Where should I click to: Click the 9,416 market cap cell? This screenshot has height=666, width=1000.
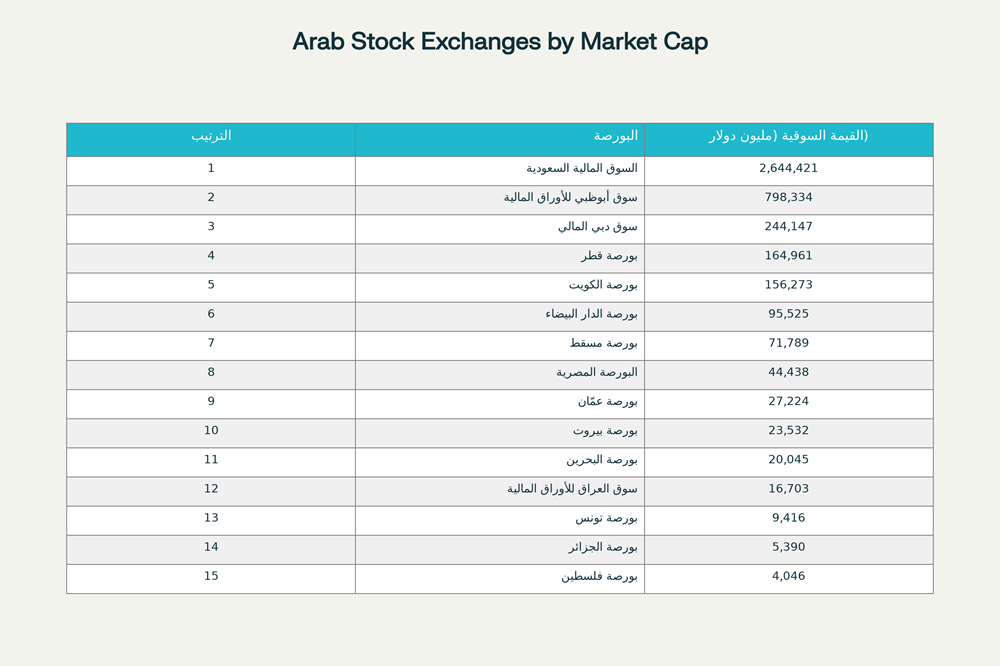(788, 518)
